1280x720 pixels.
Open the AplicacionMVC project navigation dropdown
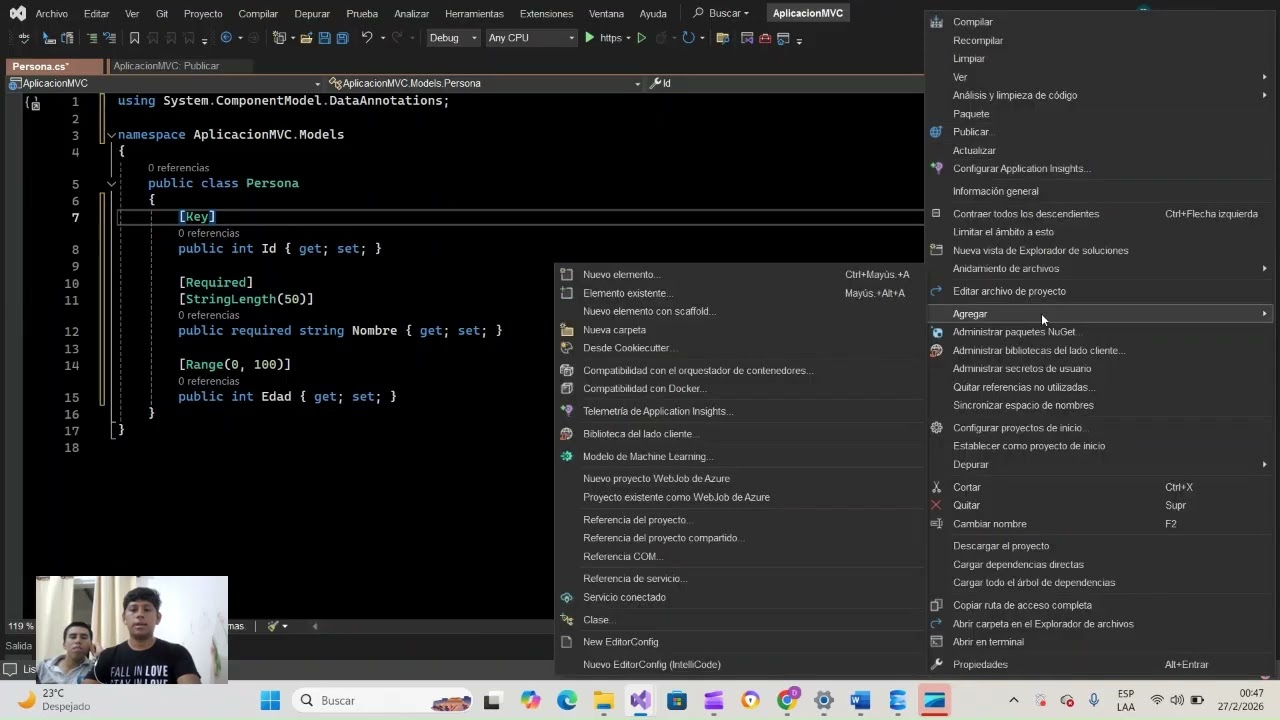[x=164, y=83]
